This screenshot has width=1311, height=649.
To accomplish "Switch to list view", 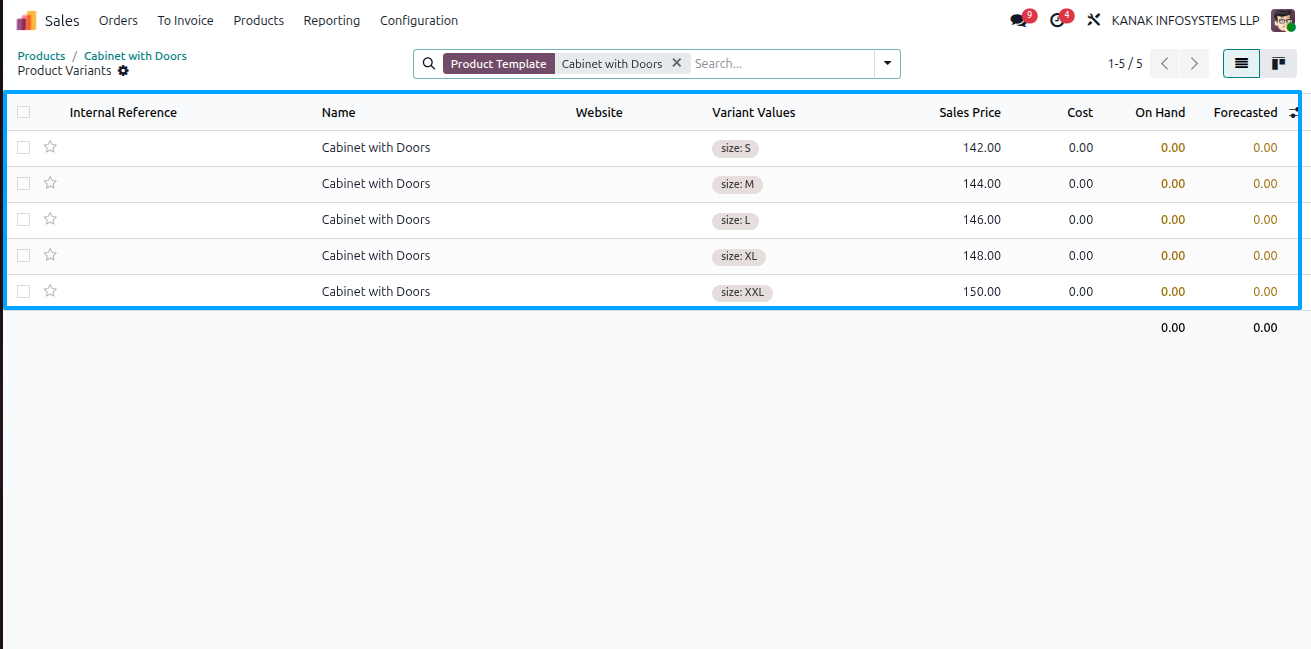I will pyautogui.click(x=1241, y=63).
